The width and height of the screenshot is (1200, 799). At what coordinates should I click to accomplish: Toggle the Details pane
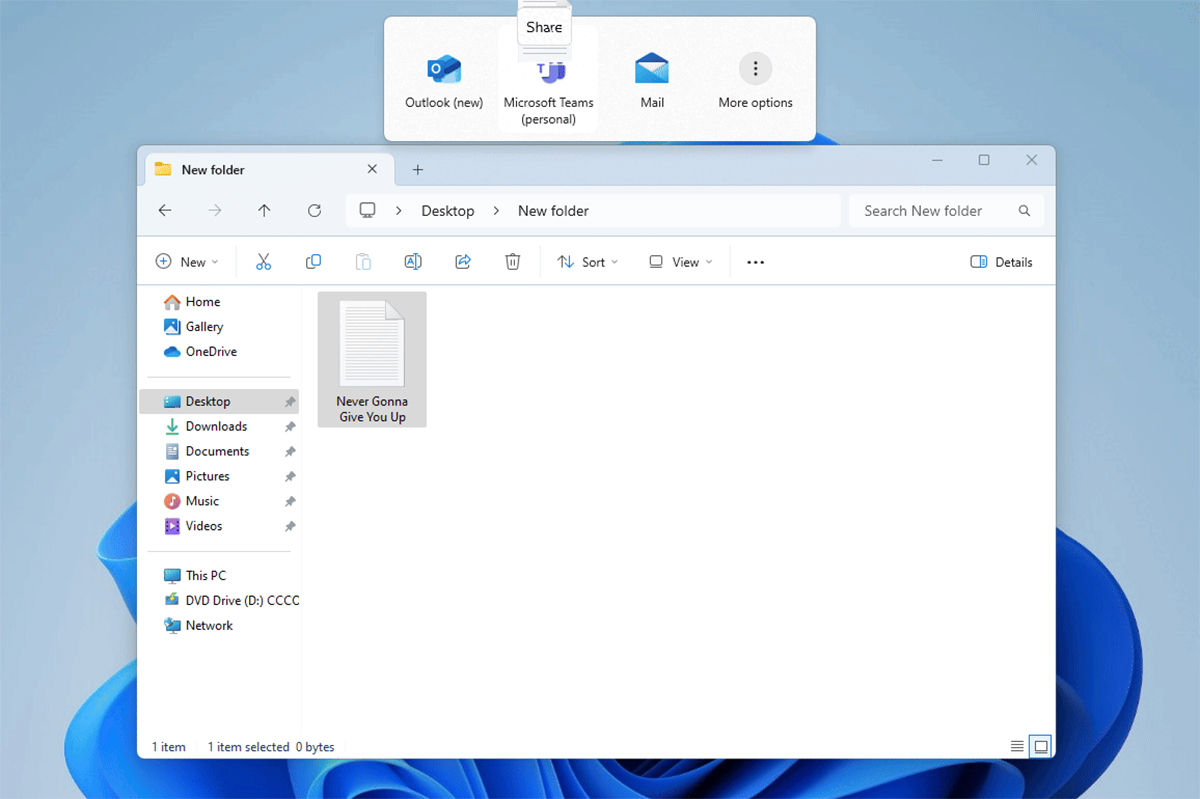click(x=1001, y=262)
